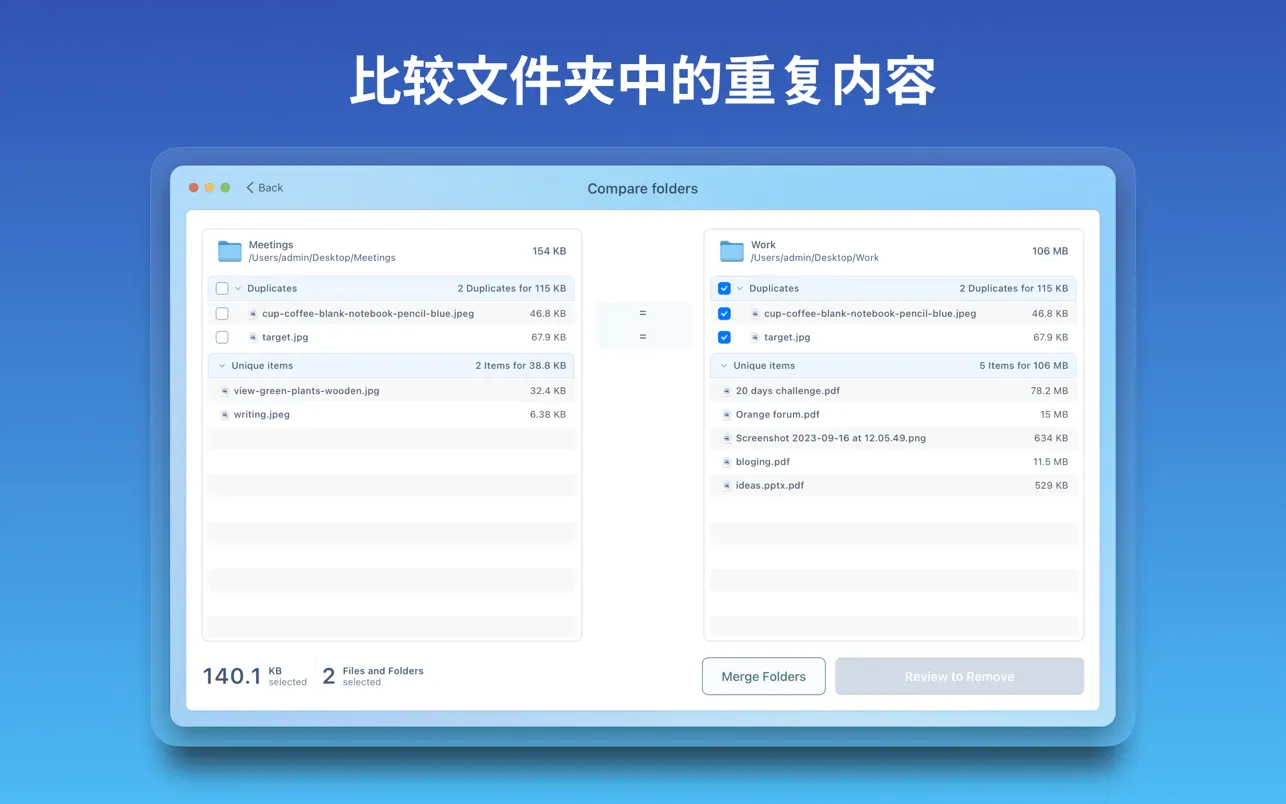Click Review to Remove button

pyautogui.click(x=960, y=676)
